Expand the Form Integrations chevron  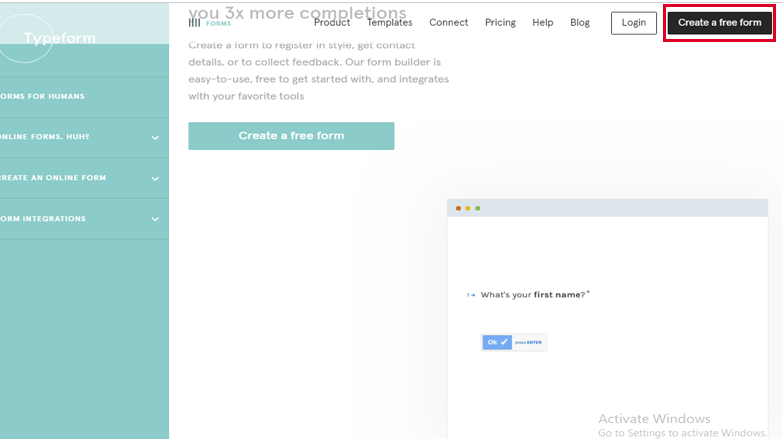pyautogui.click(x=155, y=219)
